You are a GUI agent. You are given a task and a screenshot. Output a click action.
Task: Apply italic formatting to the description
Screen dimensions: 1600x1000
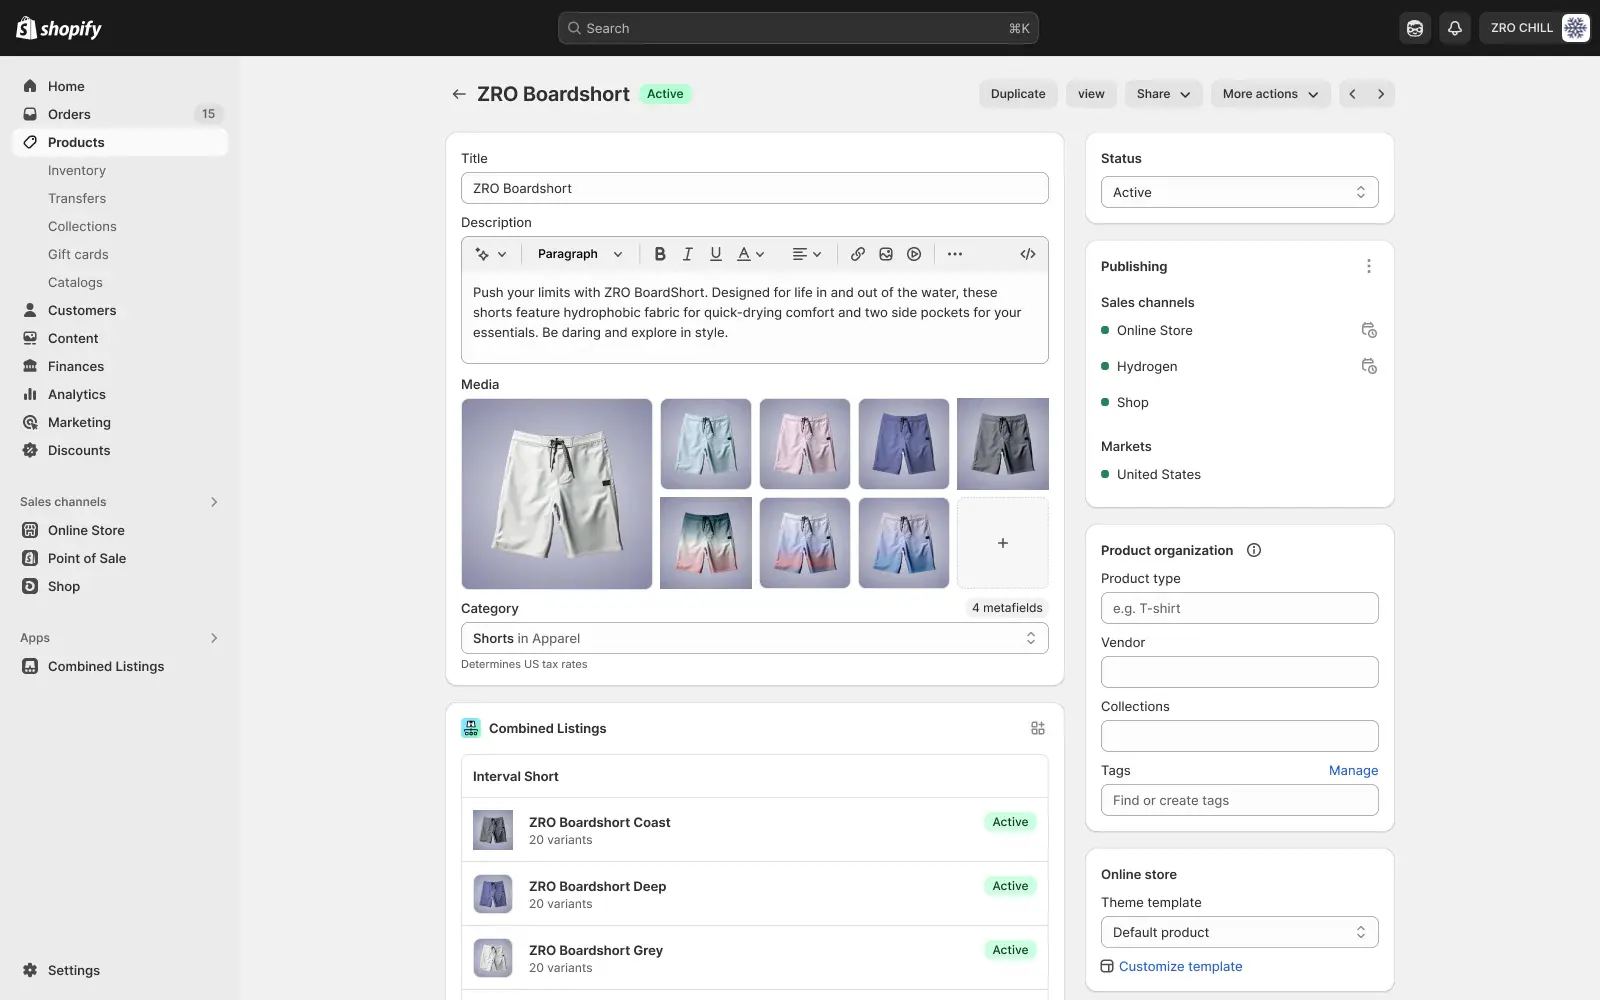687,253
